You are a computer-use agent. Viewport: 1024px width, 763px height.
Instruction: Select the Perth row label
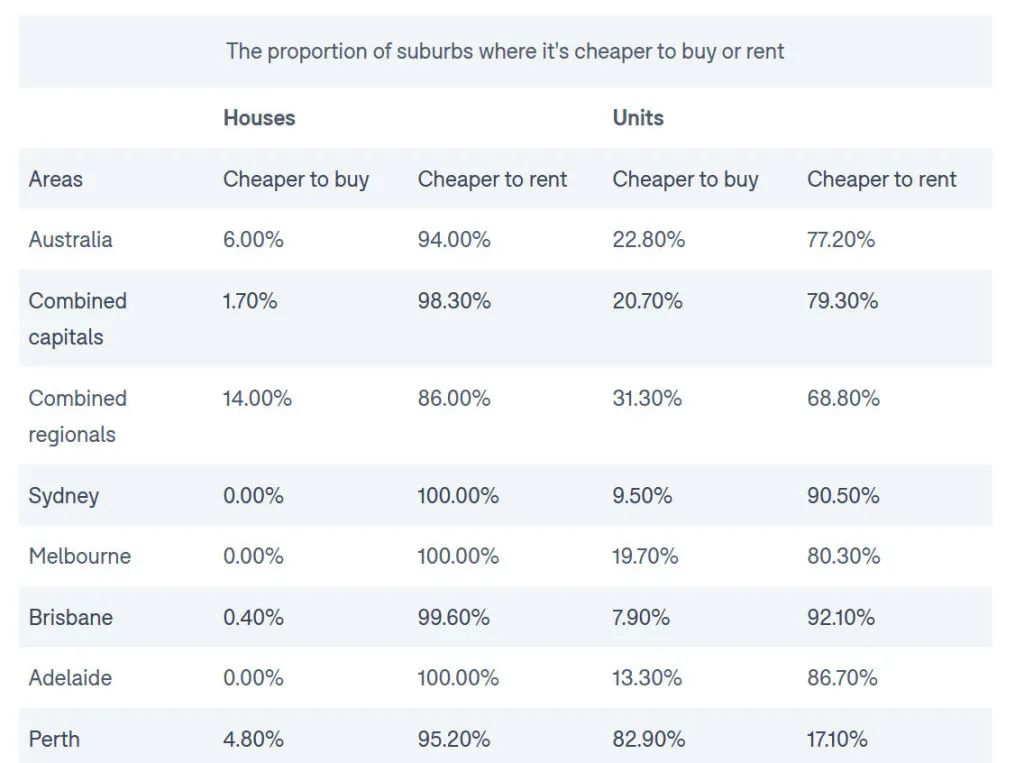(x=54, y=739)
